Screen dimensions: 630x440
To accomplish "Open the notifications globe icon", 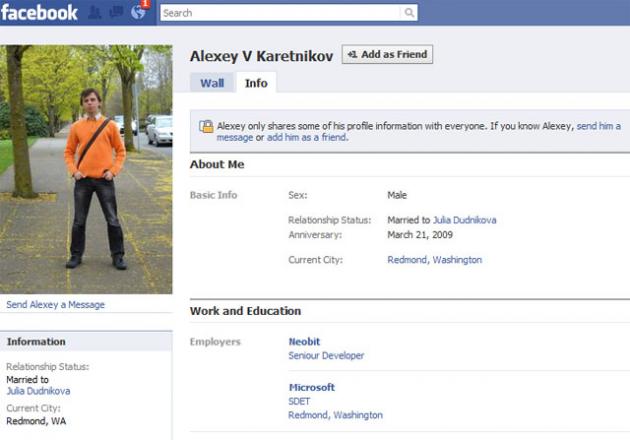I will (138, 12).
